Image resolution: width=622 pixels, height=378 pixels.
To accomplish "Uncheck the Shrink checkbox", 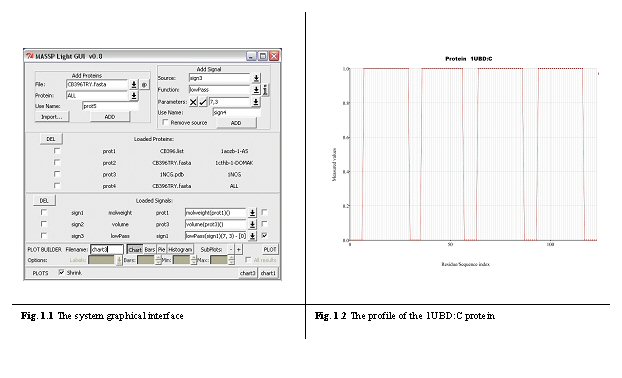I will click(61, 272).
